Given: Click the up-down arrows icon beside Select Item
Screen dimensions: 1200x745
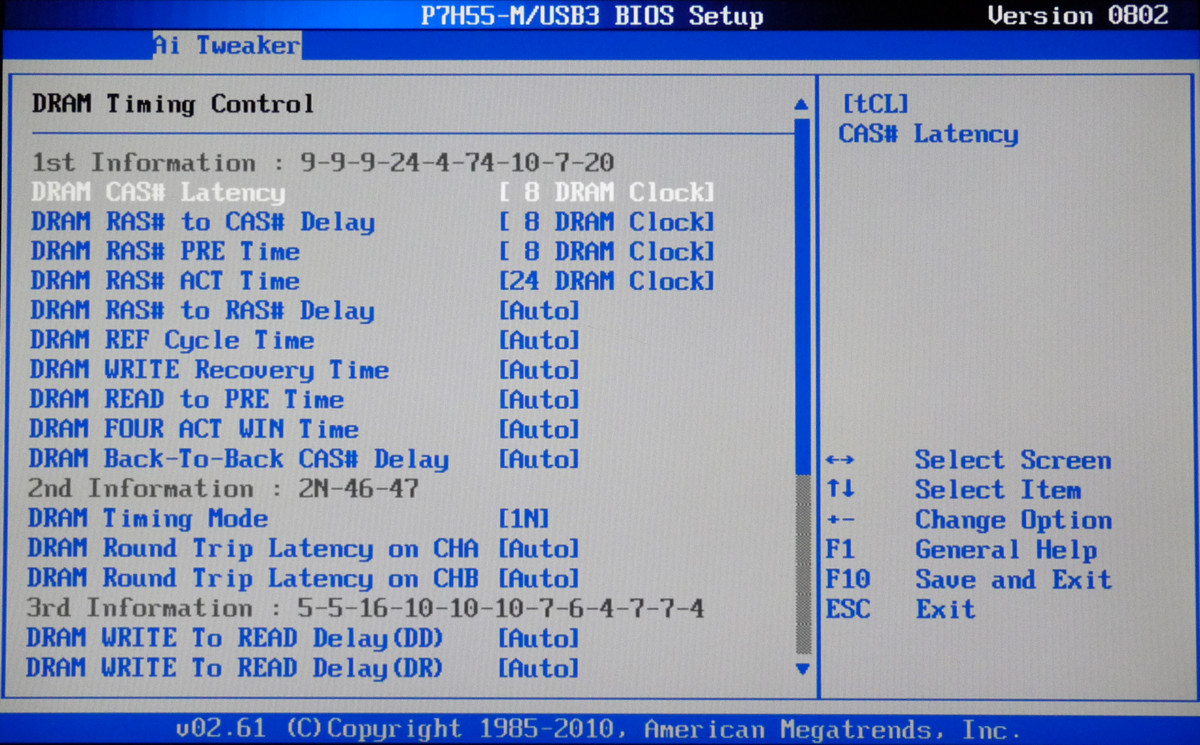Looking at the screenshot, I should 841,490.
